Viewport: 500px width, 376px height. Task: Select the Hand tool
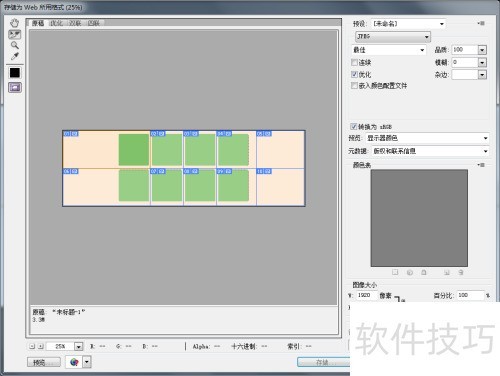[x=14, y=23]
